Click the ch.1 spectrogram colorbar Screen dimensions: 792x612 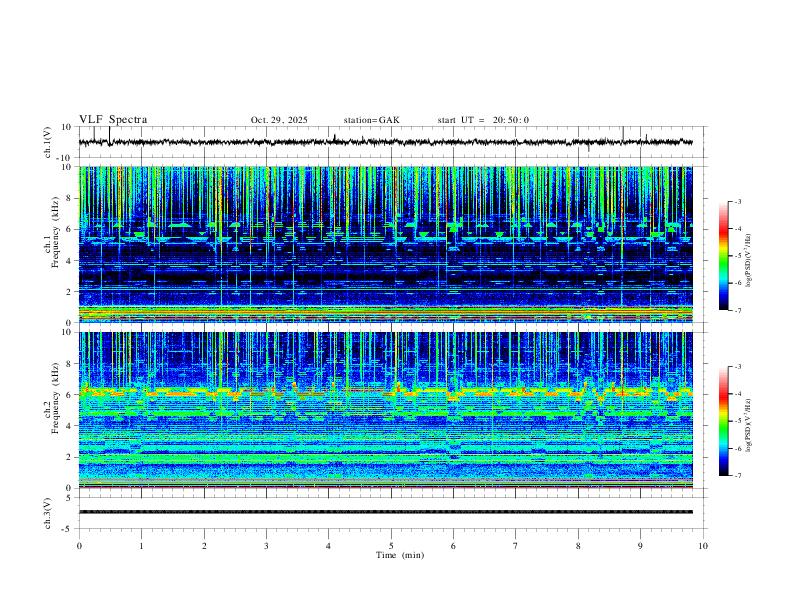pyautogui.click(x=723, y=256)
